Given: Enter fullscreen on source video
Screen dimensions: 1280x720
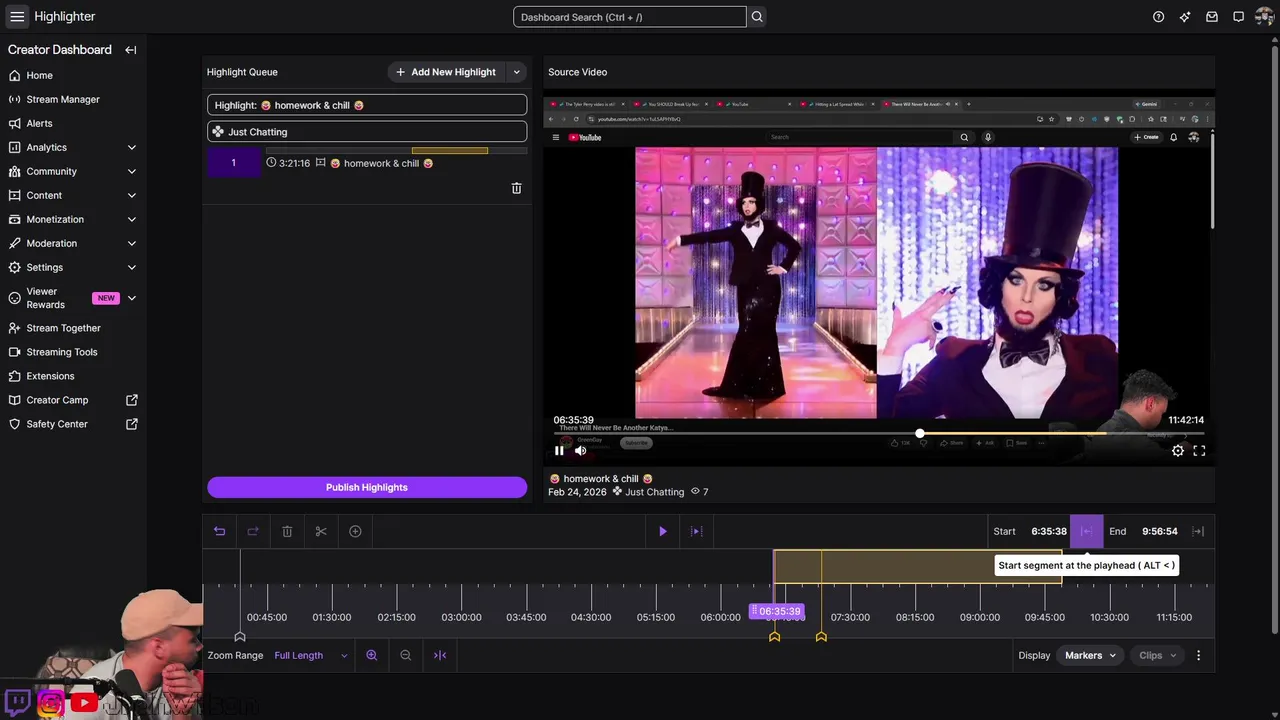Looking at the screenshot, I should point(1199,451).
